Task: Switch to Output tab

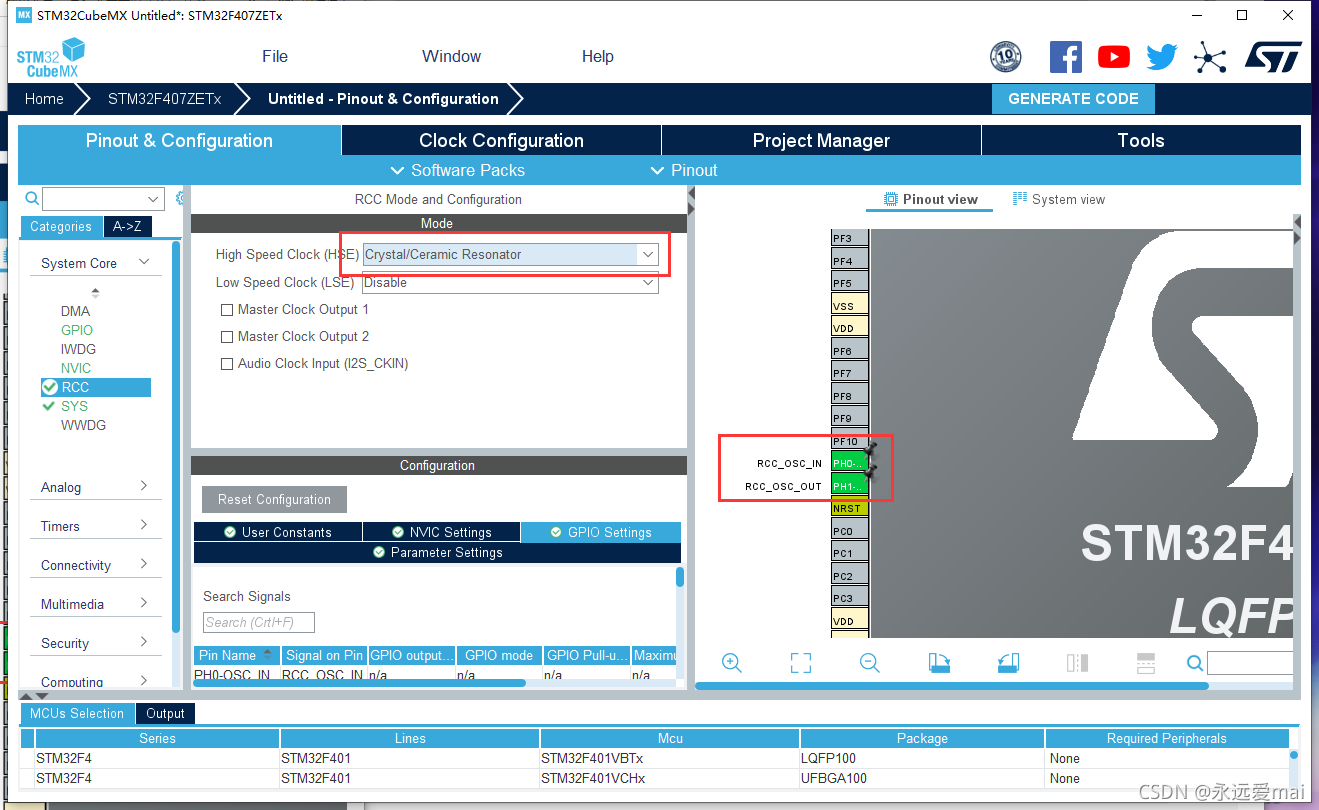Action: point(165,713)
